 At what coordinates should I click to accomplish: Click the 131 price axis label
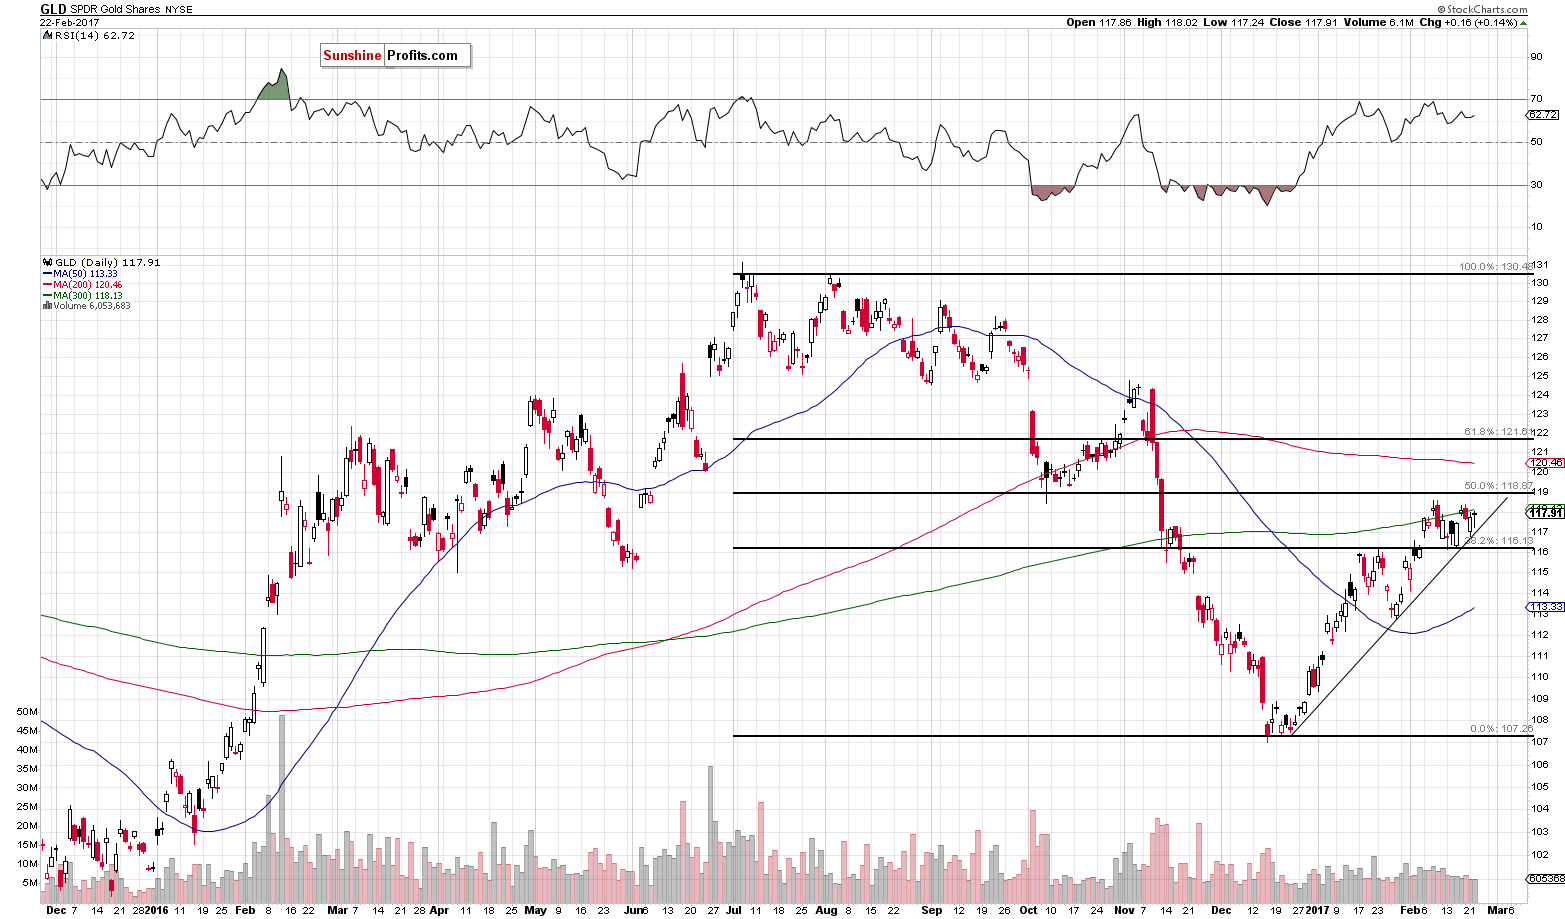click(x=1538, y=264)
